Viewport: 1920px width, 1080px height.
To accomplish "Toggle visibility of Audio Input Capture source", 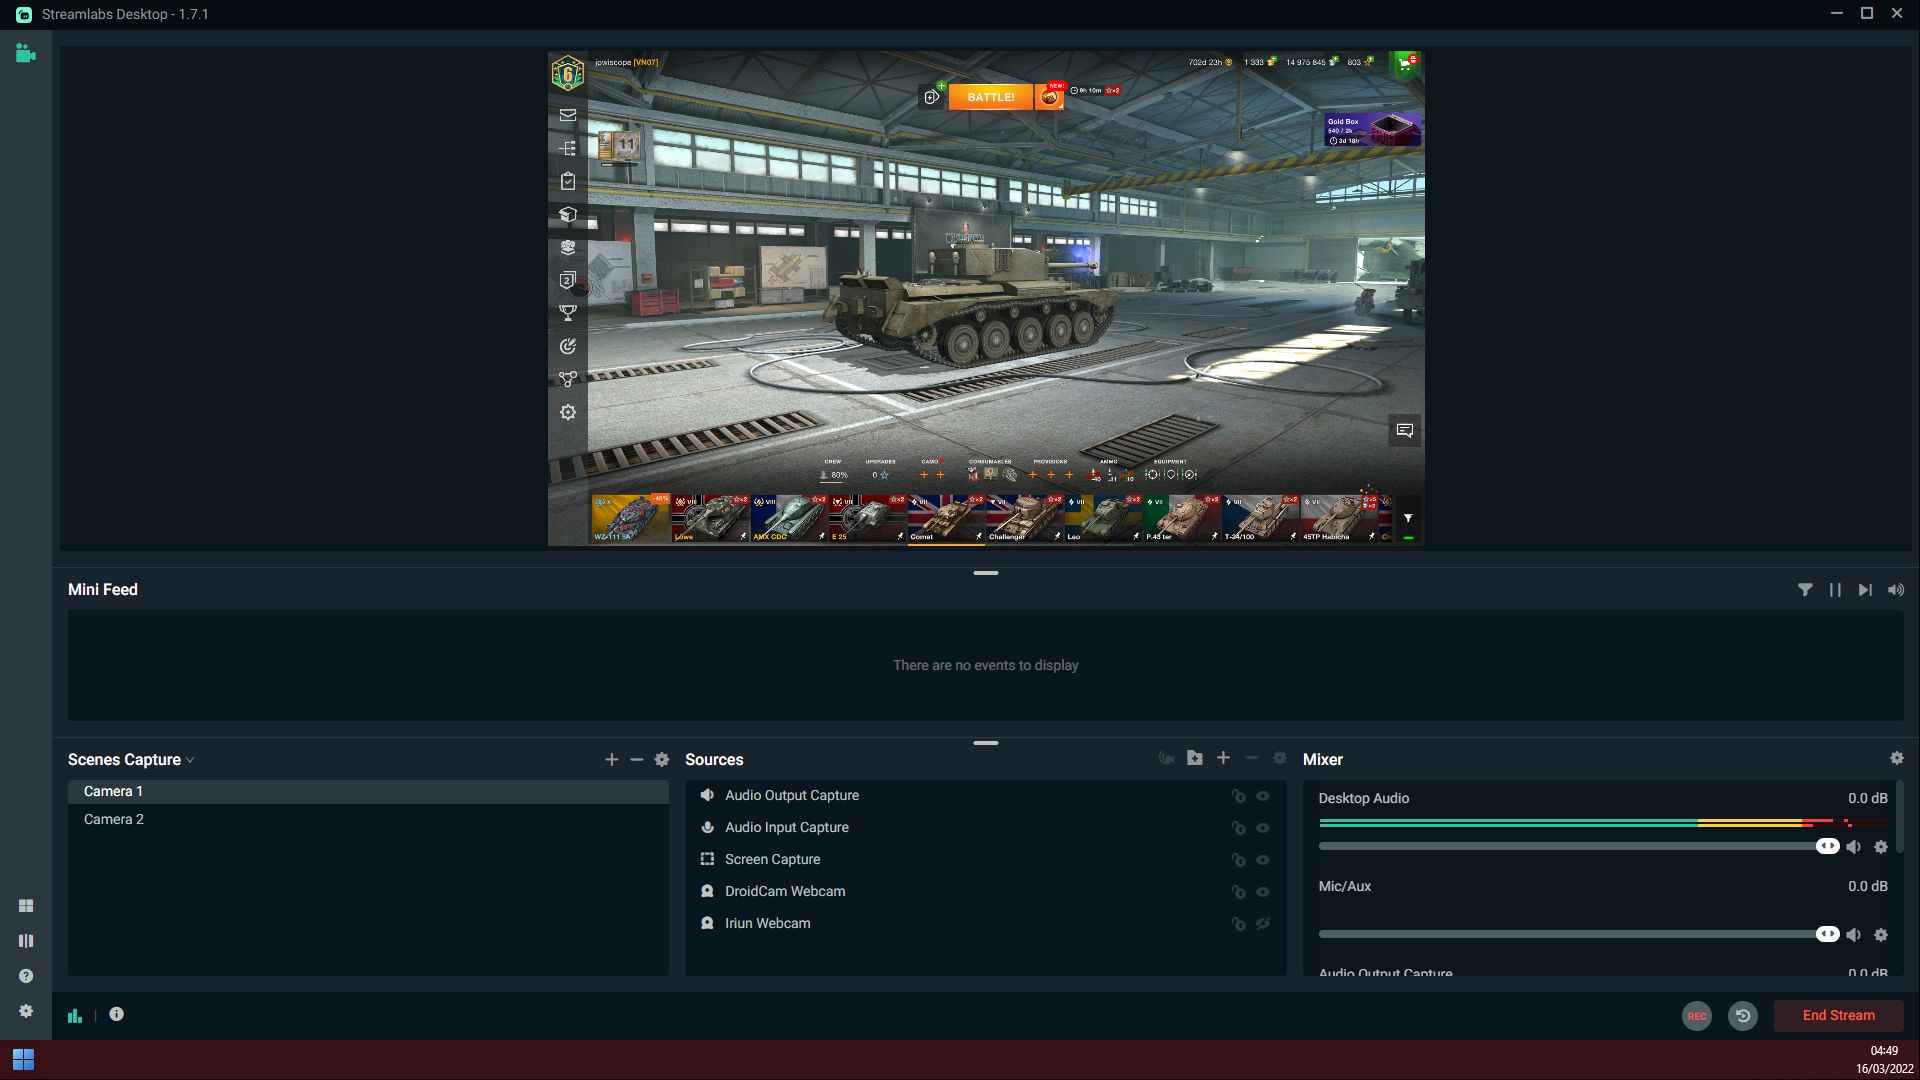I will [x=1263, y=828].
